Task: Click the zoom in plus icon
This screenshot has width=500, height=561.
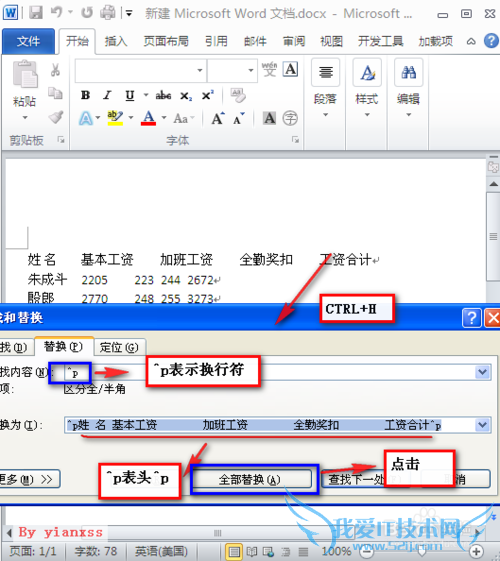Action: click(x=476, y=551)
